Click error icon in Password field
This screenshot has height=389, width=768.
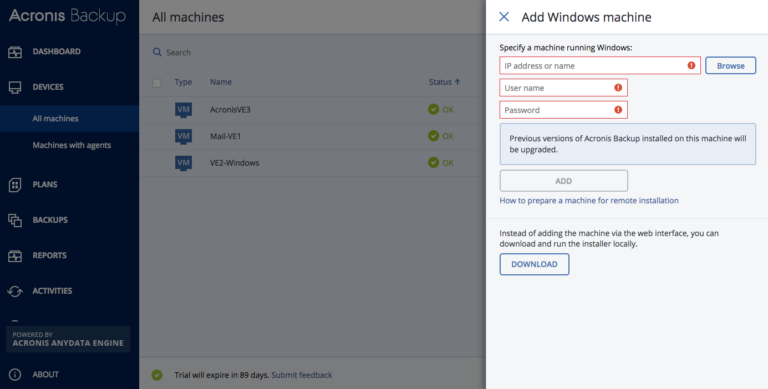[x=618, y=110]
